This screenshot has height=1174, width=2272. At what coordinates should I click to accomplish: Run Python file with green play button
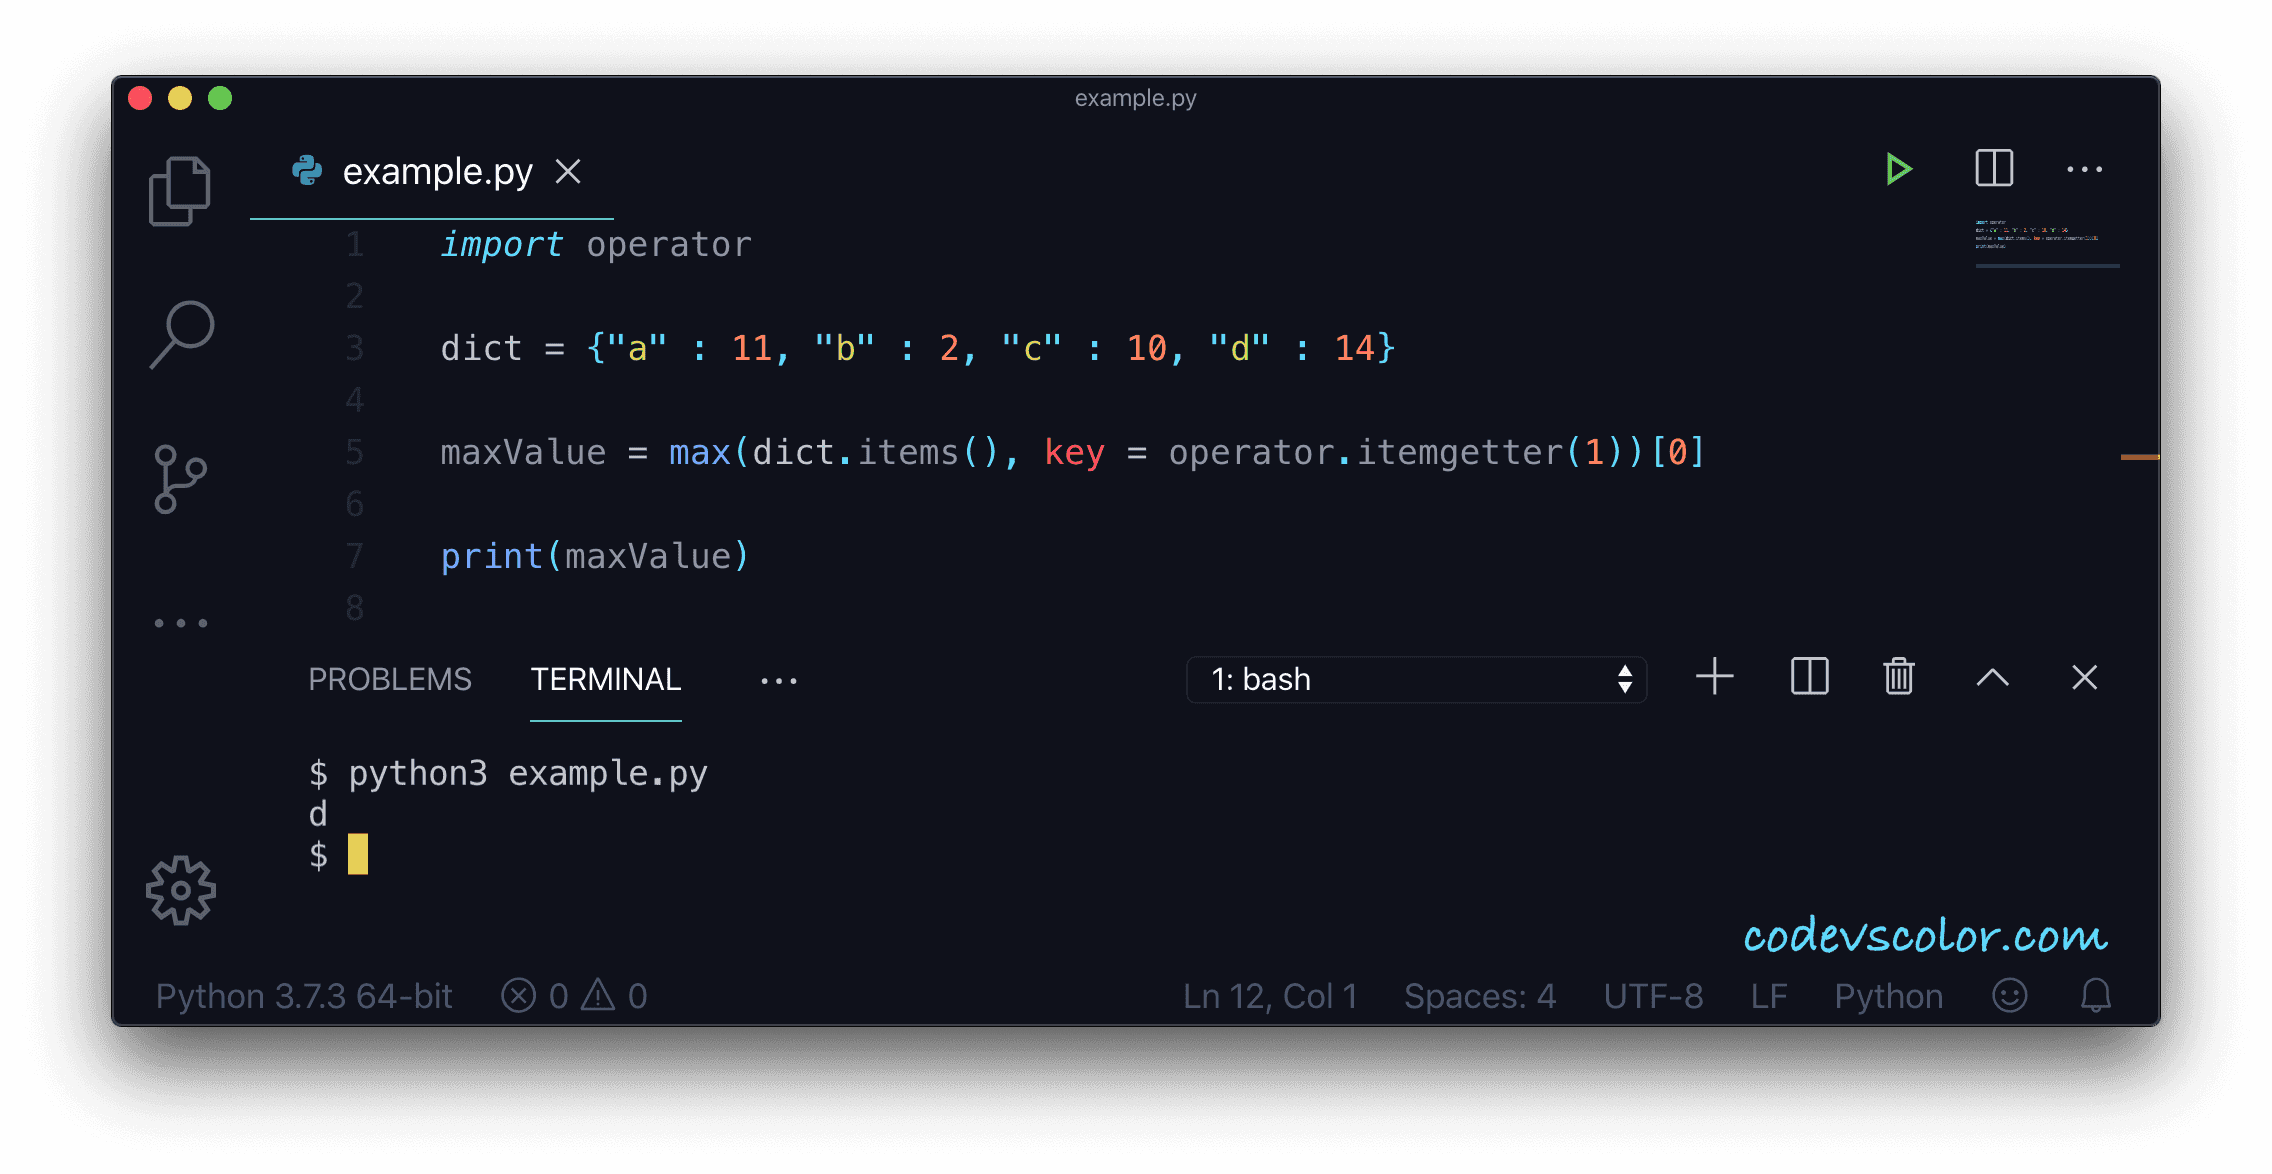click(1898, 169)
